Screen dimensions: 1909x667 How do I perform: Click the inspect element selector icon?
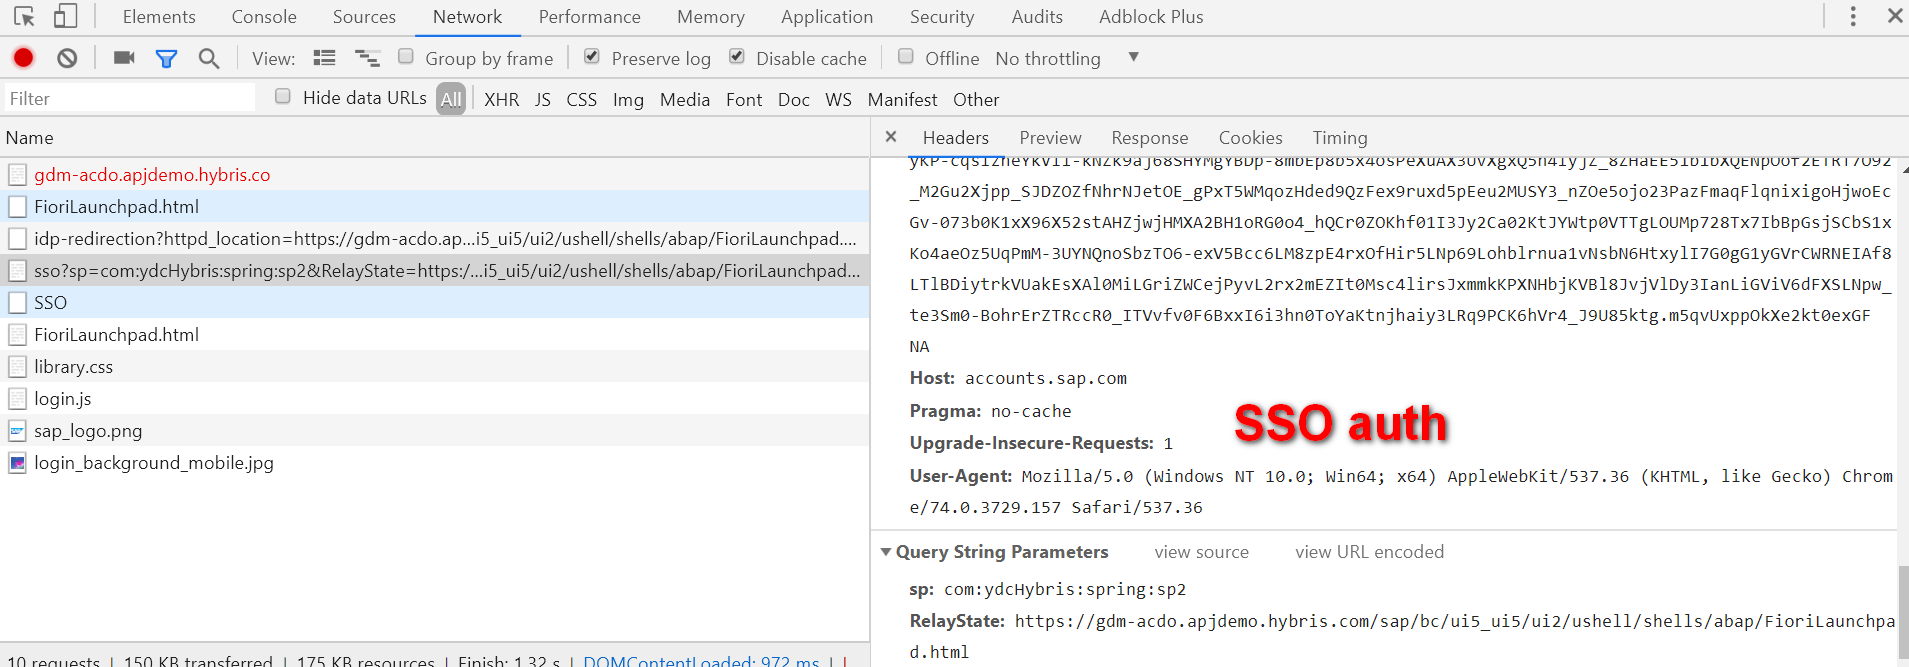(x=24, y=16)
